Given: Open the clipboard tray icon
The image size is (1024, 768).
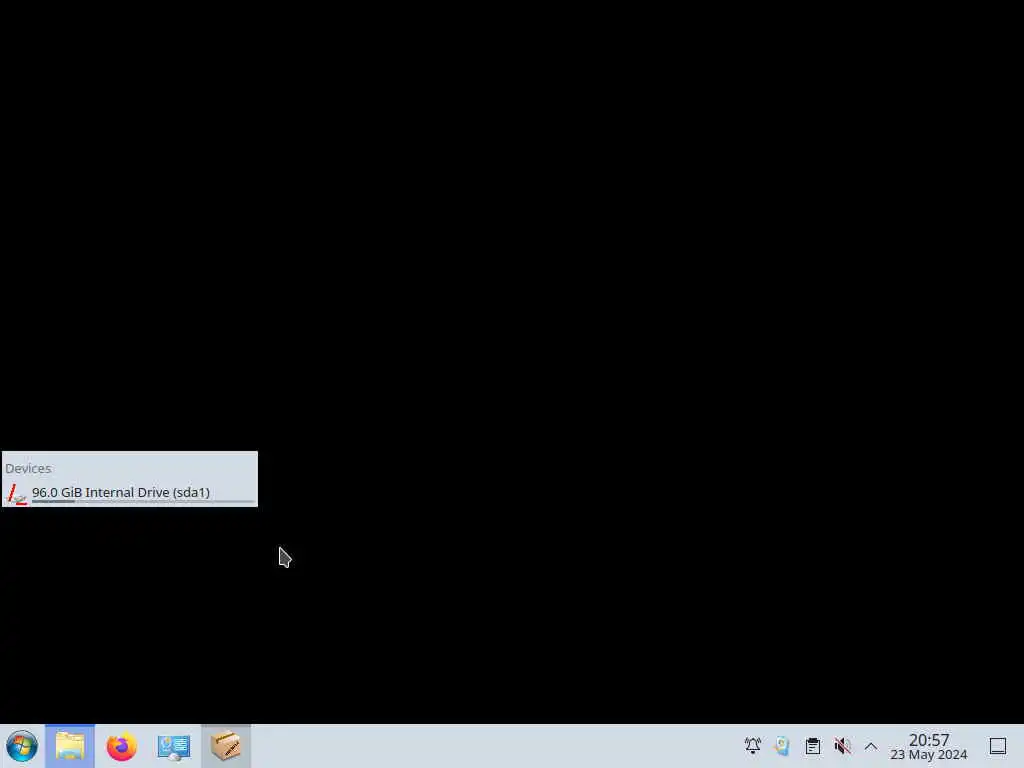Looking at the screenshot, I should (812, 746).
